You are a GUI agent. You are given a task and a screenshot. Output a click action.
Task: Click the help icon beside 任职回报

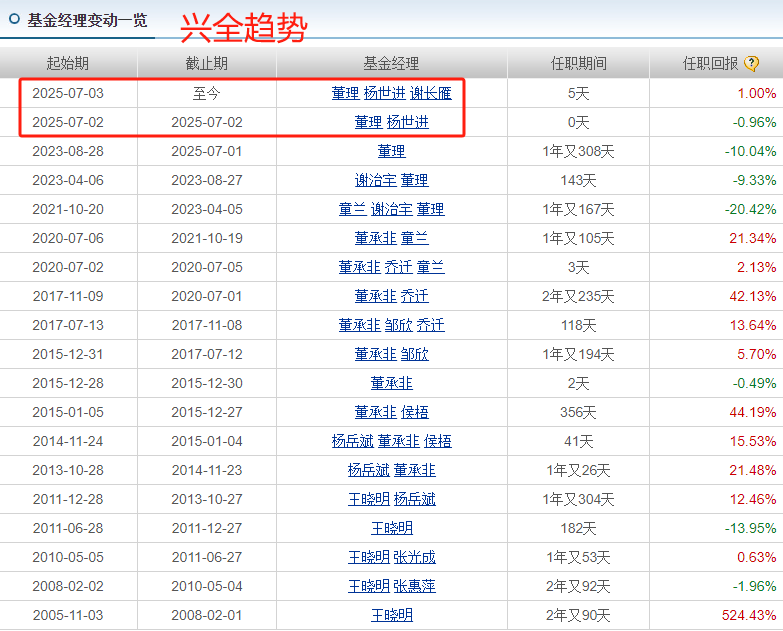(x=751, y=63)
